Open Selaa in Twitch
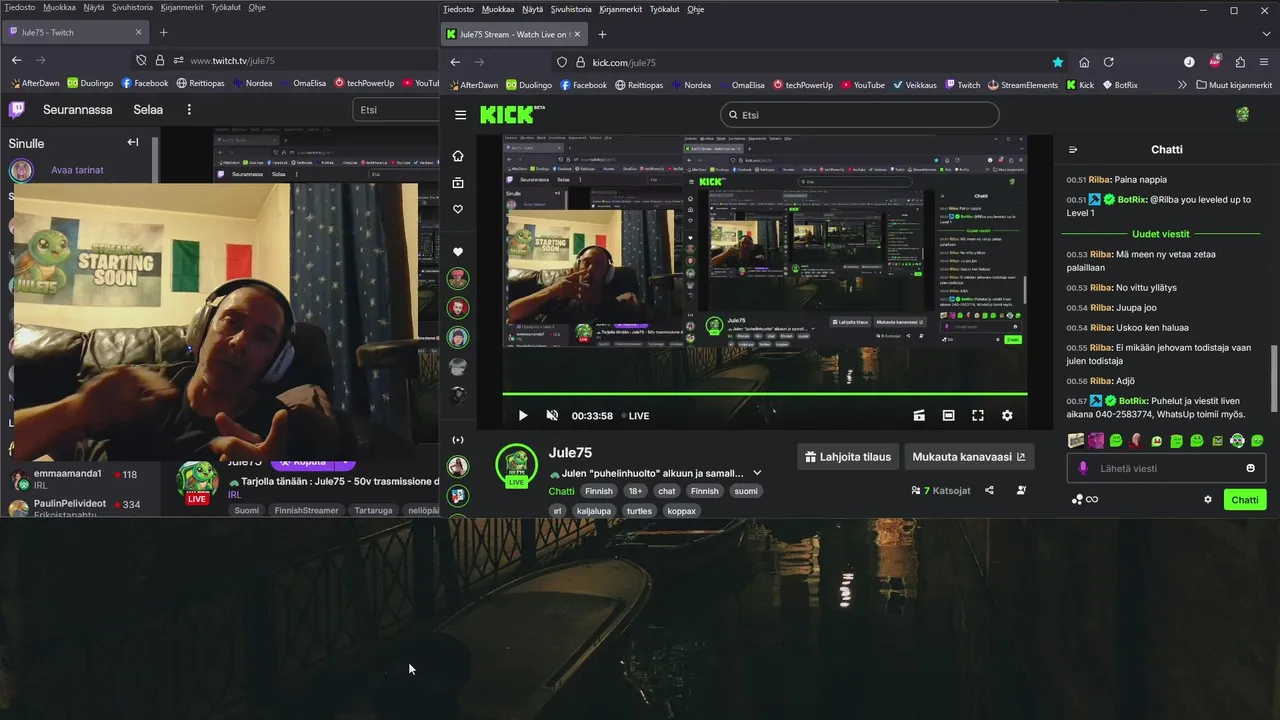The image size is (1280, 720). pos(148,109)
